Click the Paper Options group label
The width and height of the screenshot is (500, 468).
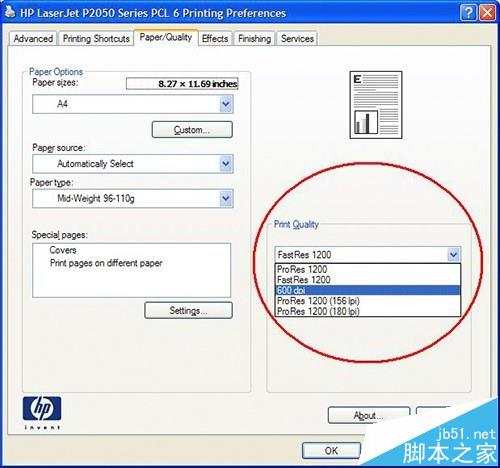pyautogui.click(x=56, y=72)
